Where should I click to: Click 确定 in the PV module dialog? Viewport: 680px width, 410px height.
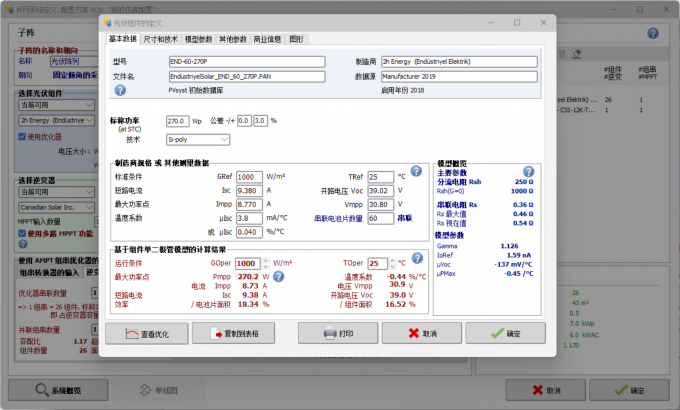coord(506,334)
